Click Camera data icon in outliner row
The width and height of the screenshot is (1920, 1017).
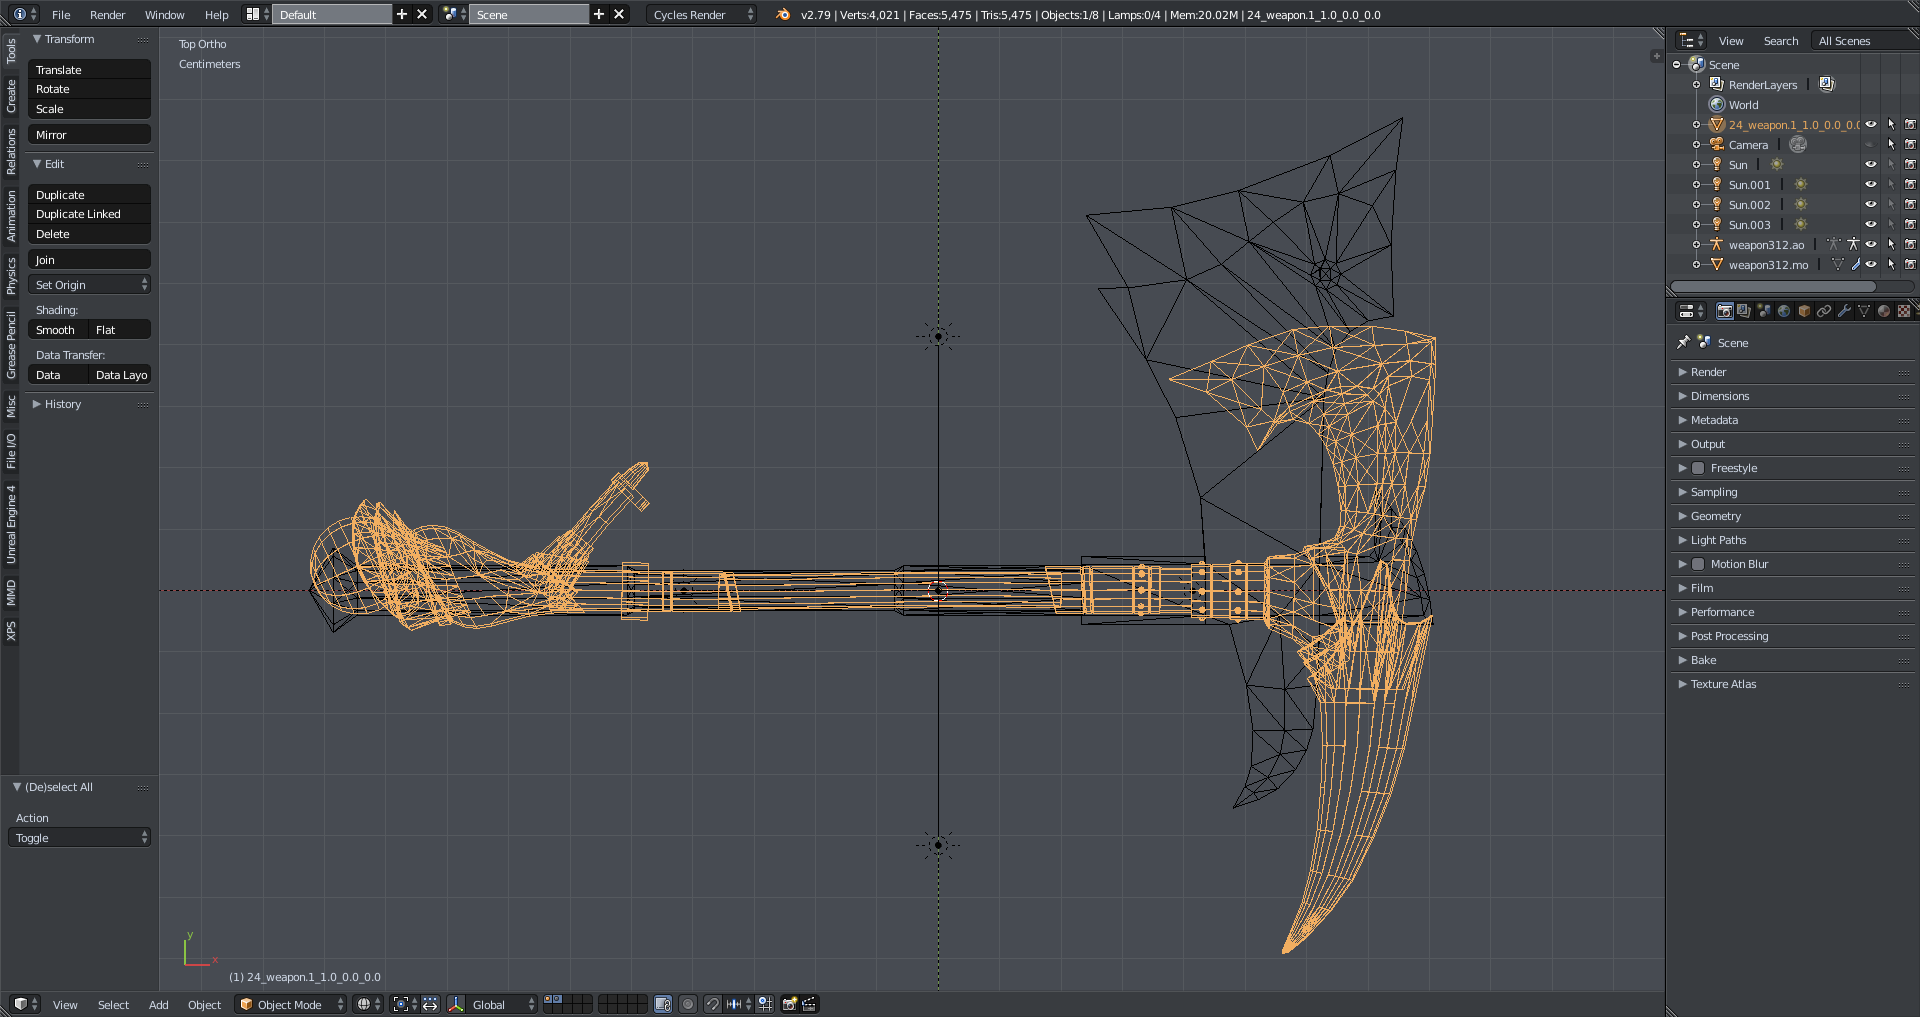coord(1798,144)
